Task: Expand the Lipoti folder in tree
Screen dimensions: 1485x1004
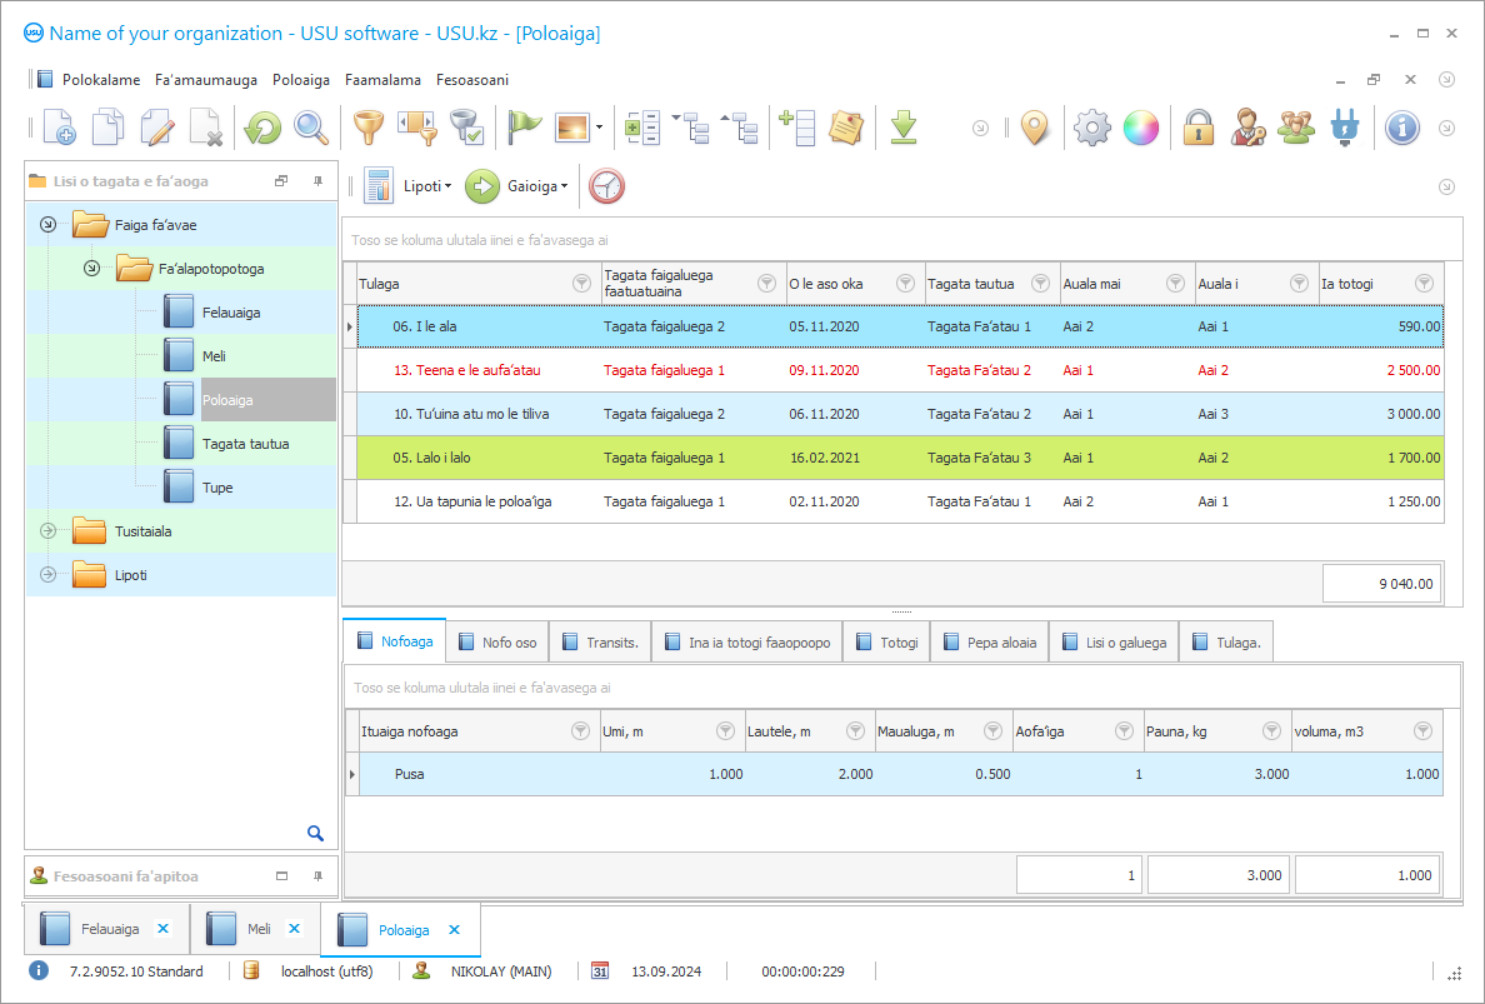Action: (48, 575)
